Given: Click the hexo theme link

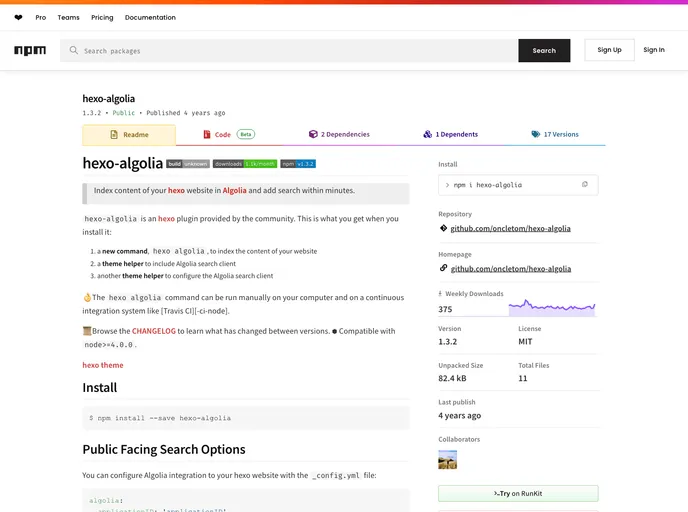Looking at the screenshot, I should [103, 365].
